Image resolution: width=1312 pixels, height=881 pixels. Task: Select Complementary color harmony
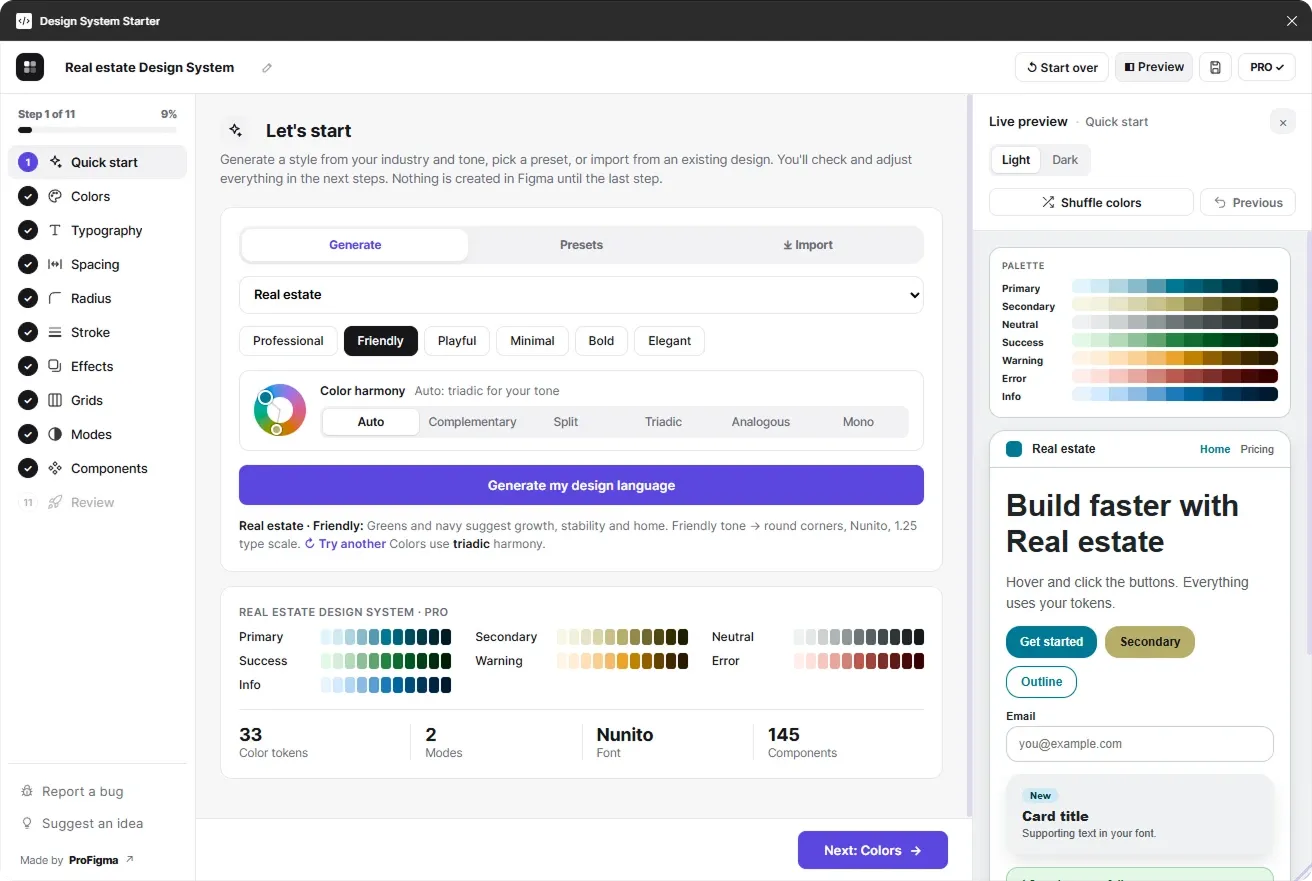[472, 422]
